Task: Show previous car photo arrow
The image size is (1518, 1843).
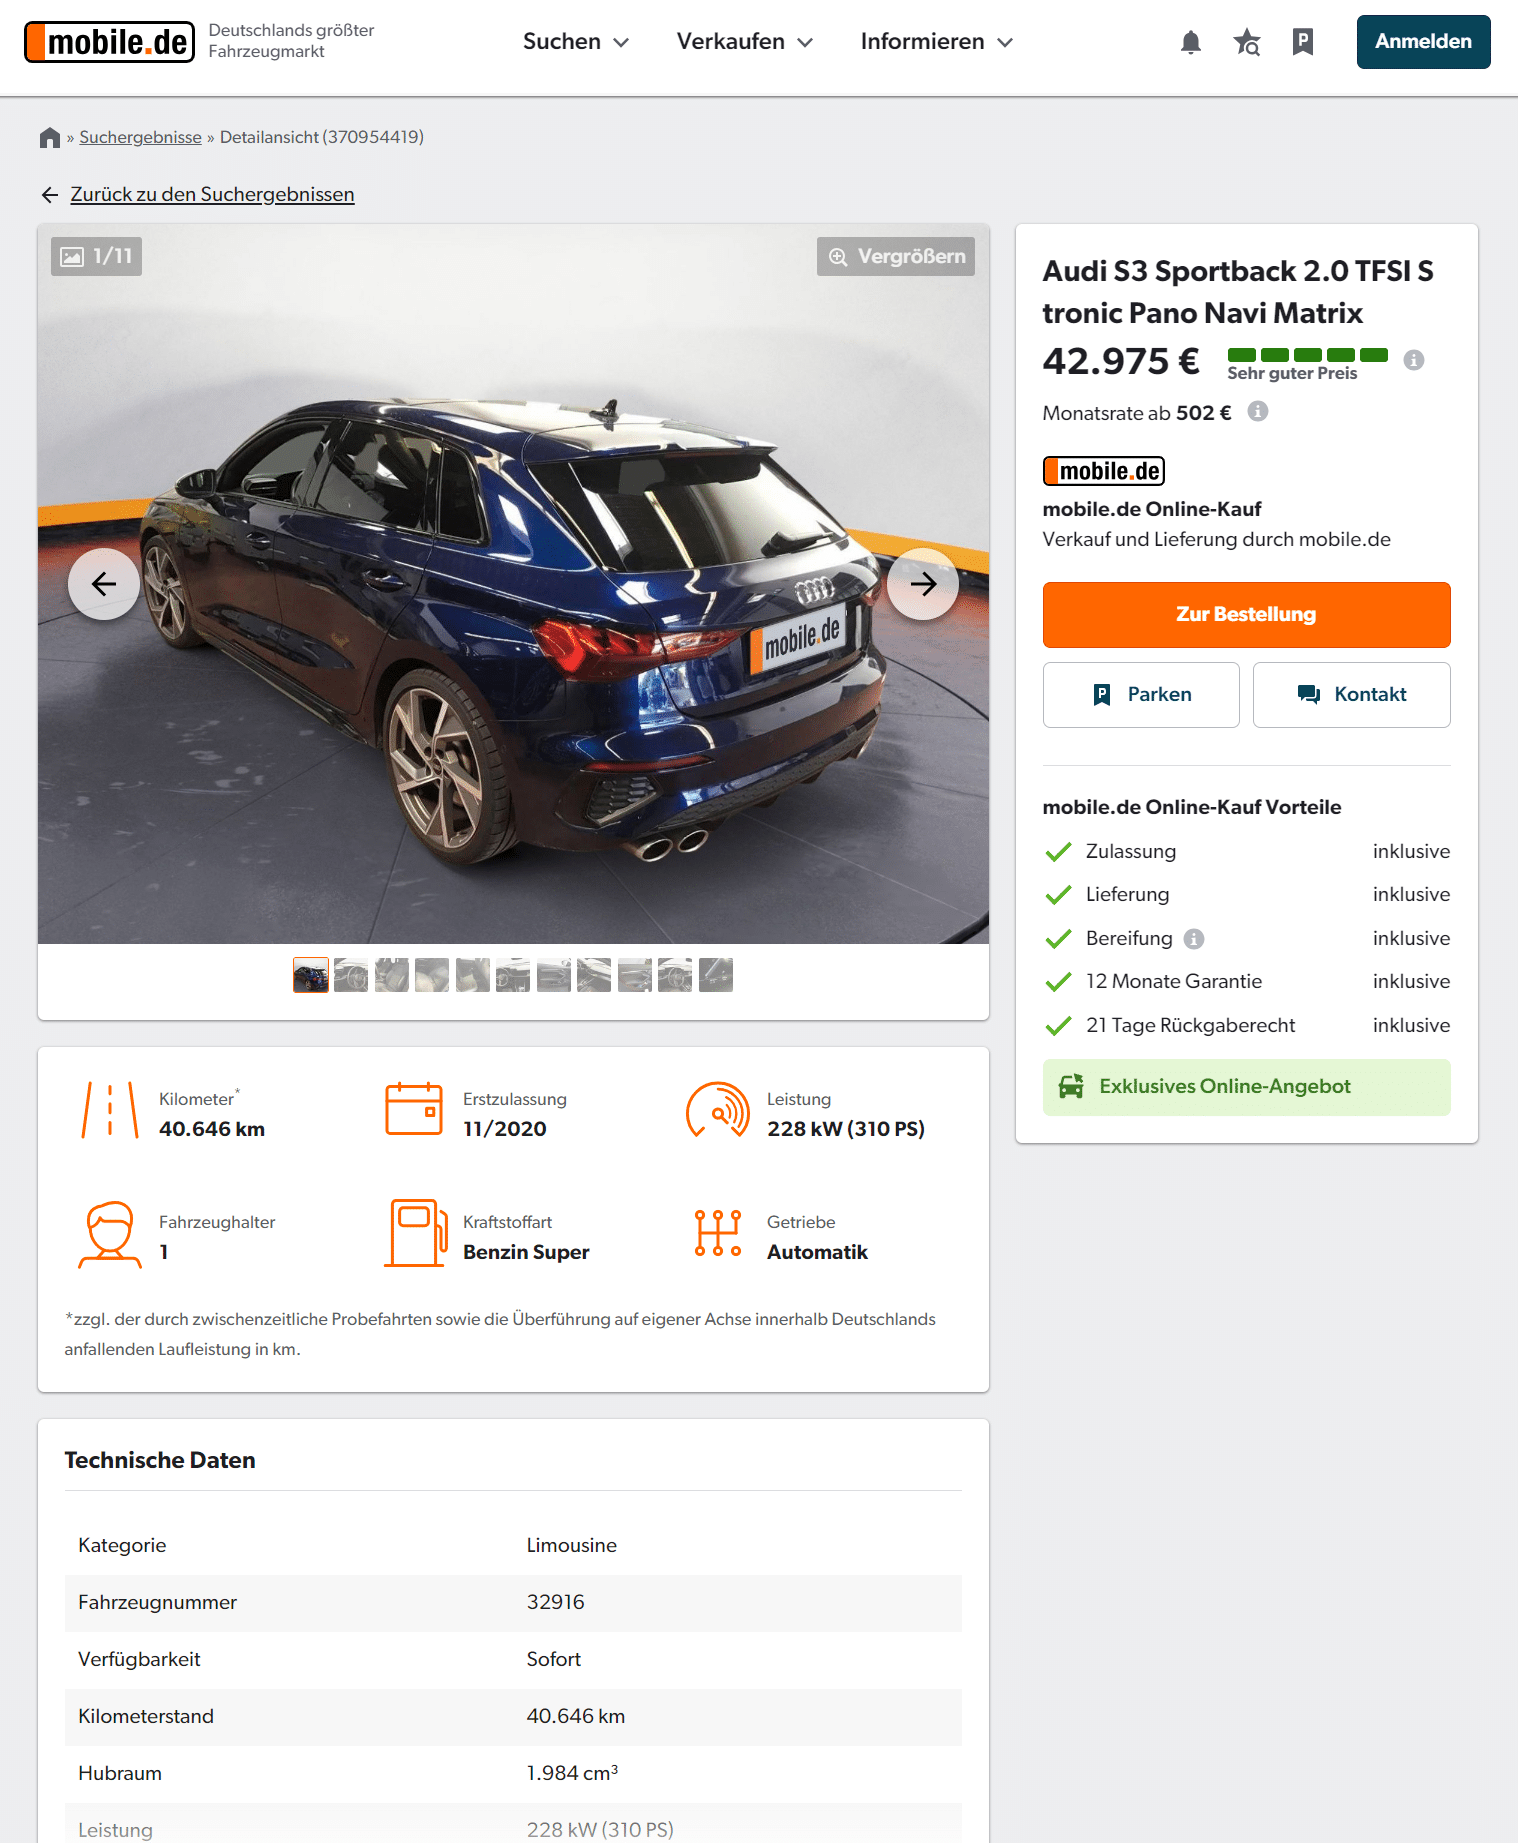Action: (x=104, y=584)
